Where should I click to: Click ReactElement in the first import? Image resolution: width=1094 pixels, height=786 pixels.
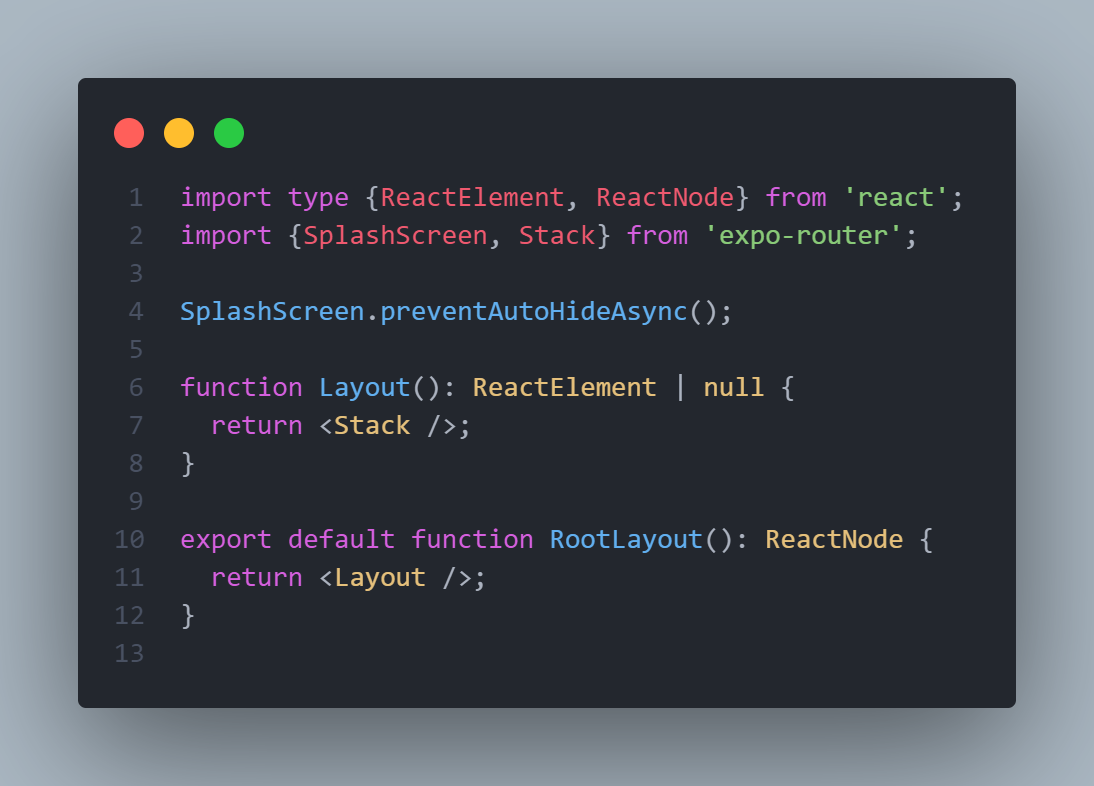coord(472,198)
